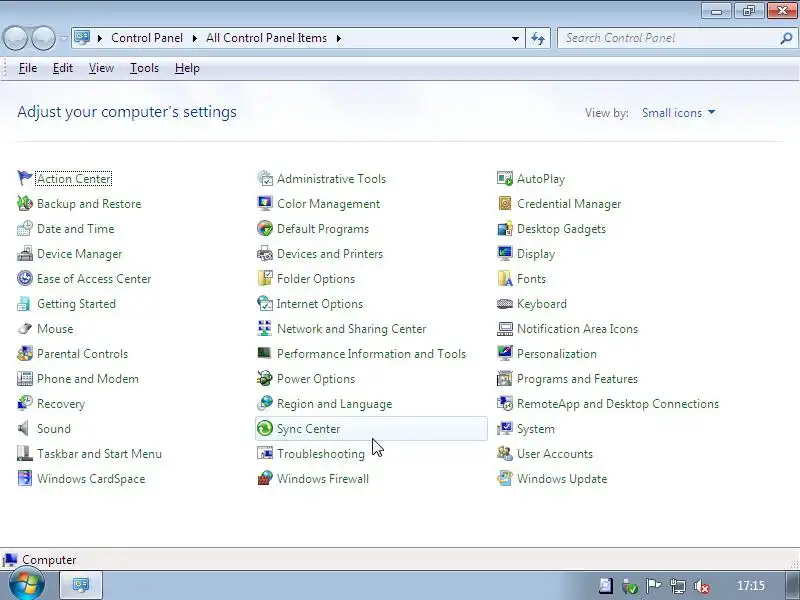
Task: Open Taskbar and Start Menu link
Action: (99, 454)
